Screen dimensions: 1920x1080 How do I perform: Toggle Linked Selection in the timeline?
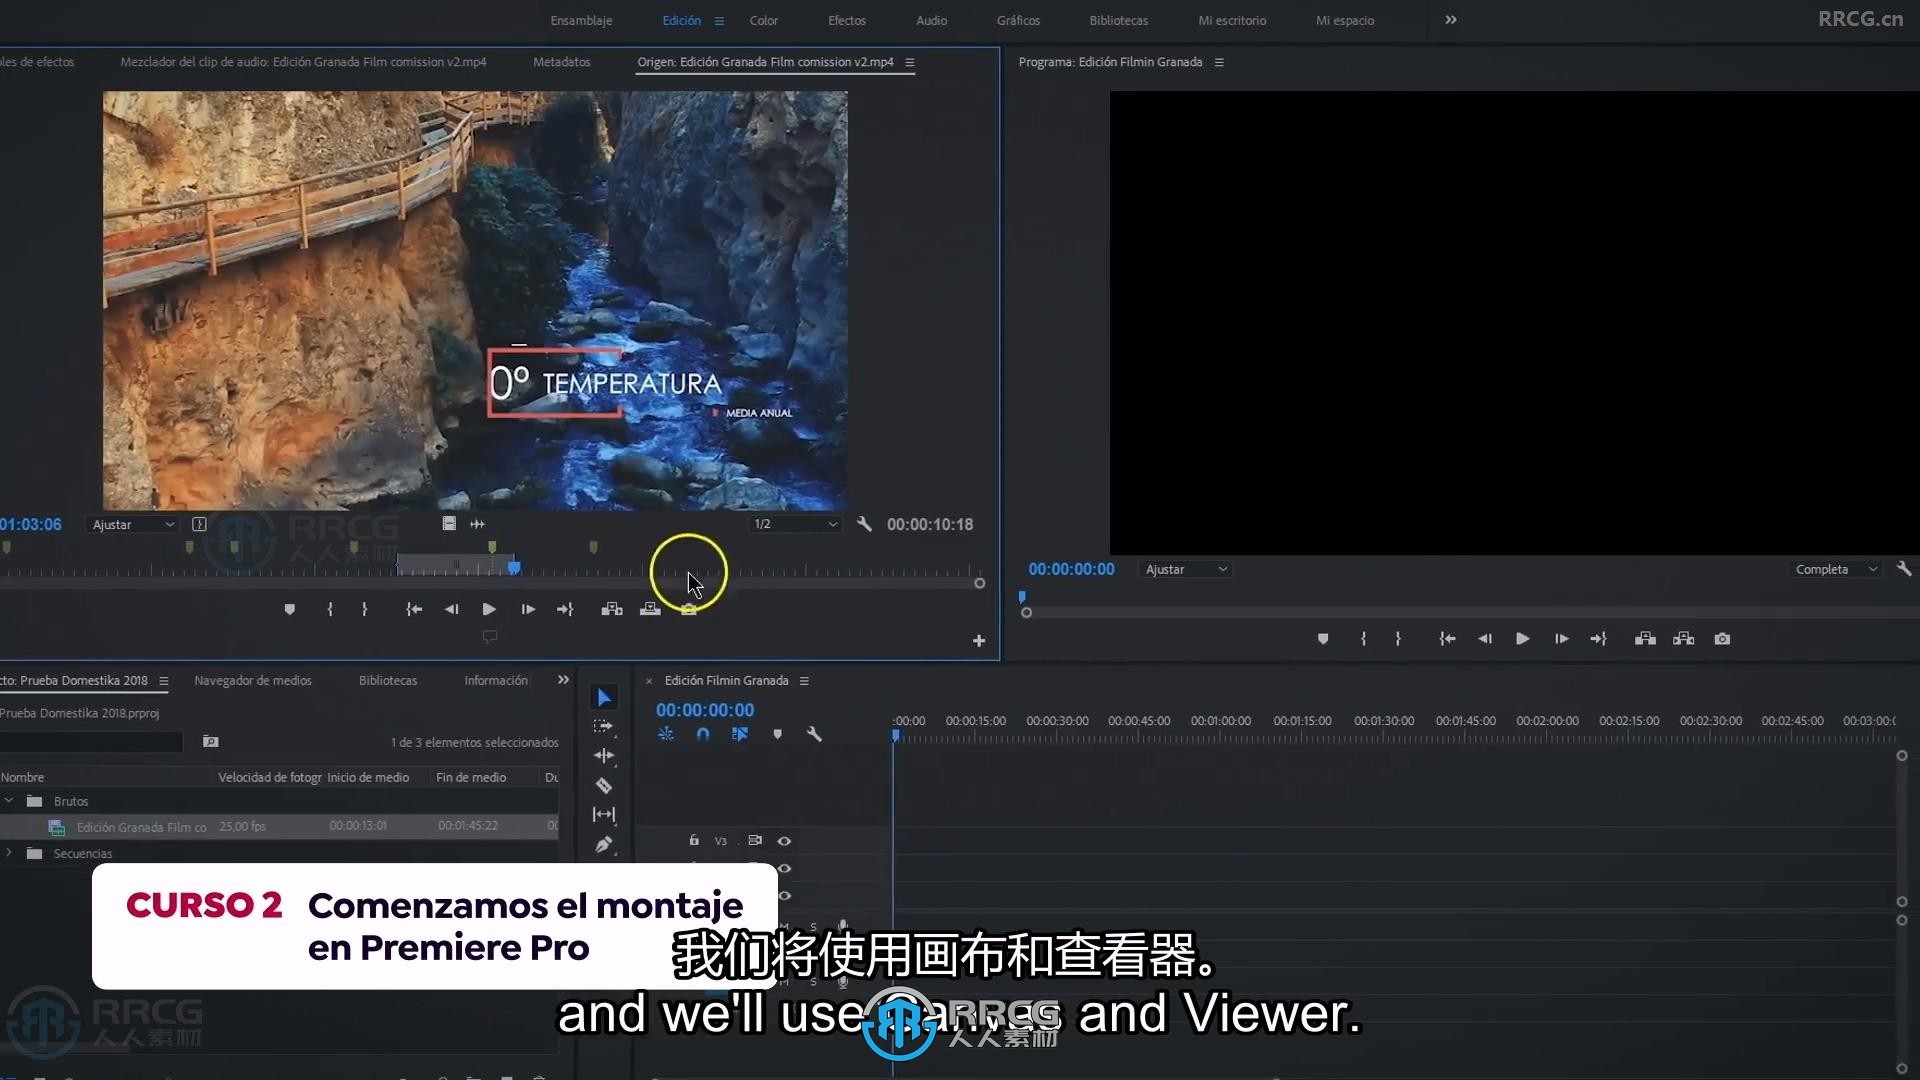(x=740, y=734)
